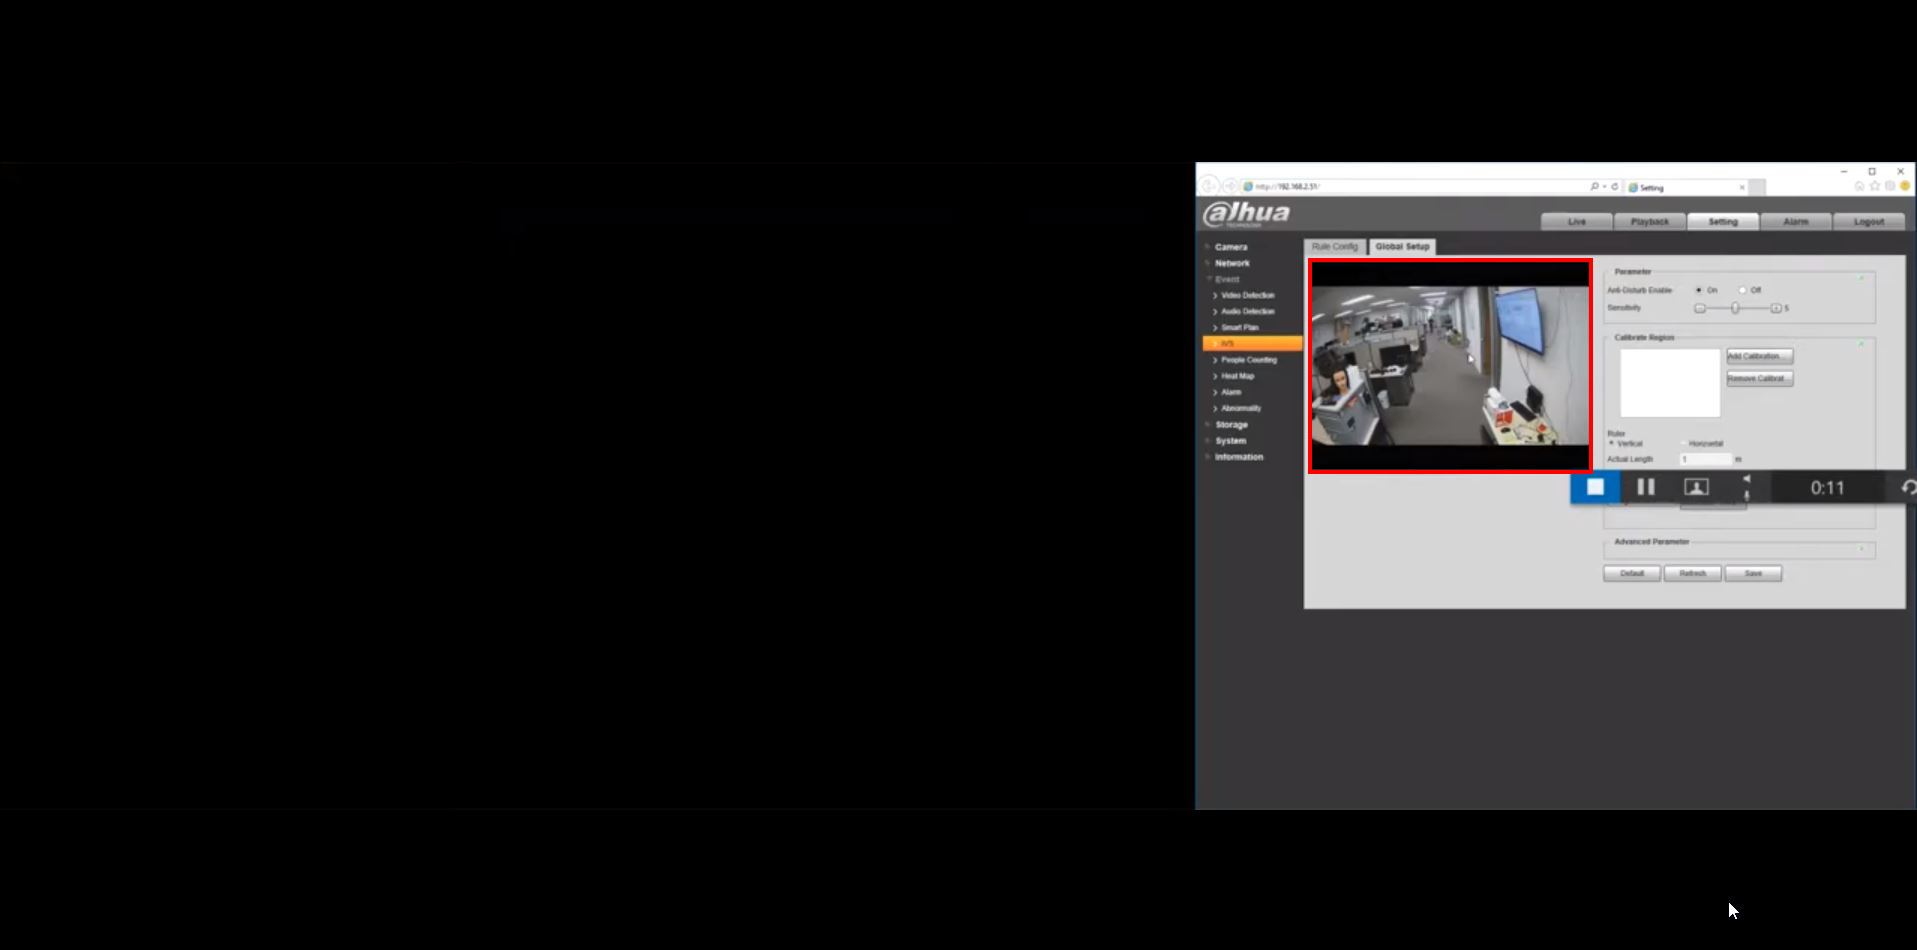The width and height of the screenshot is (1917, 950).
Task: Switch to the Setting top tab
Action: pos(1723,221)
